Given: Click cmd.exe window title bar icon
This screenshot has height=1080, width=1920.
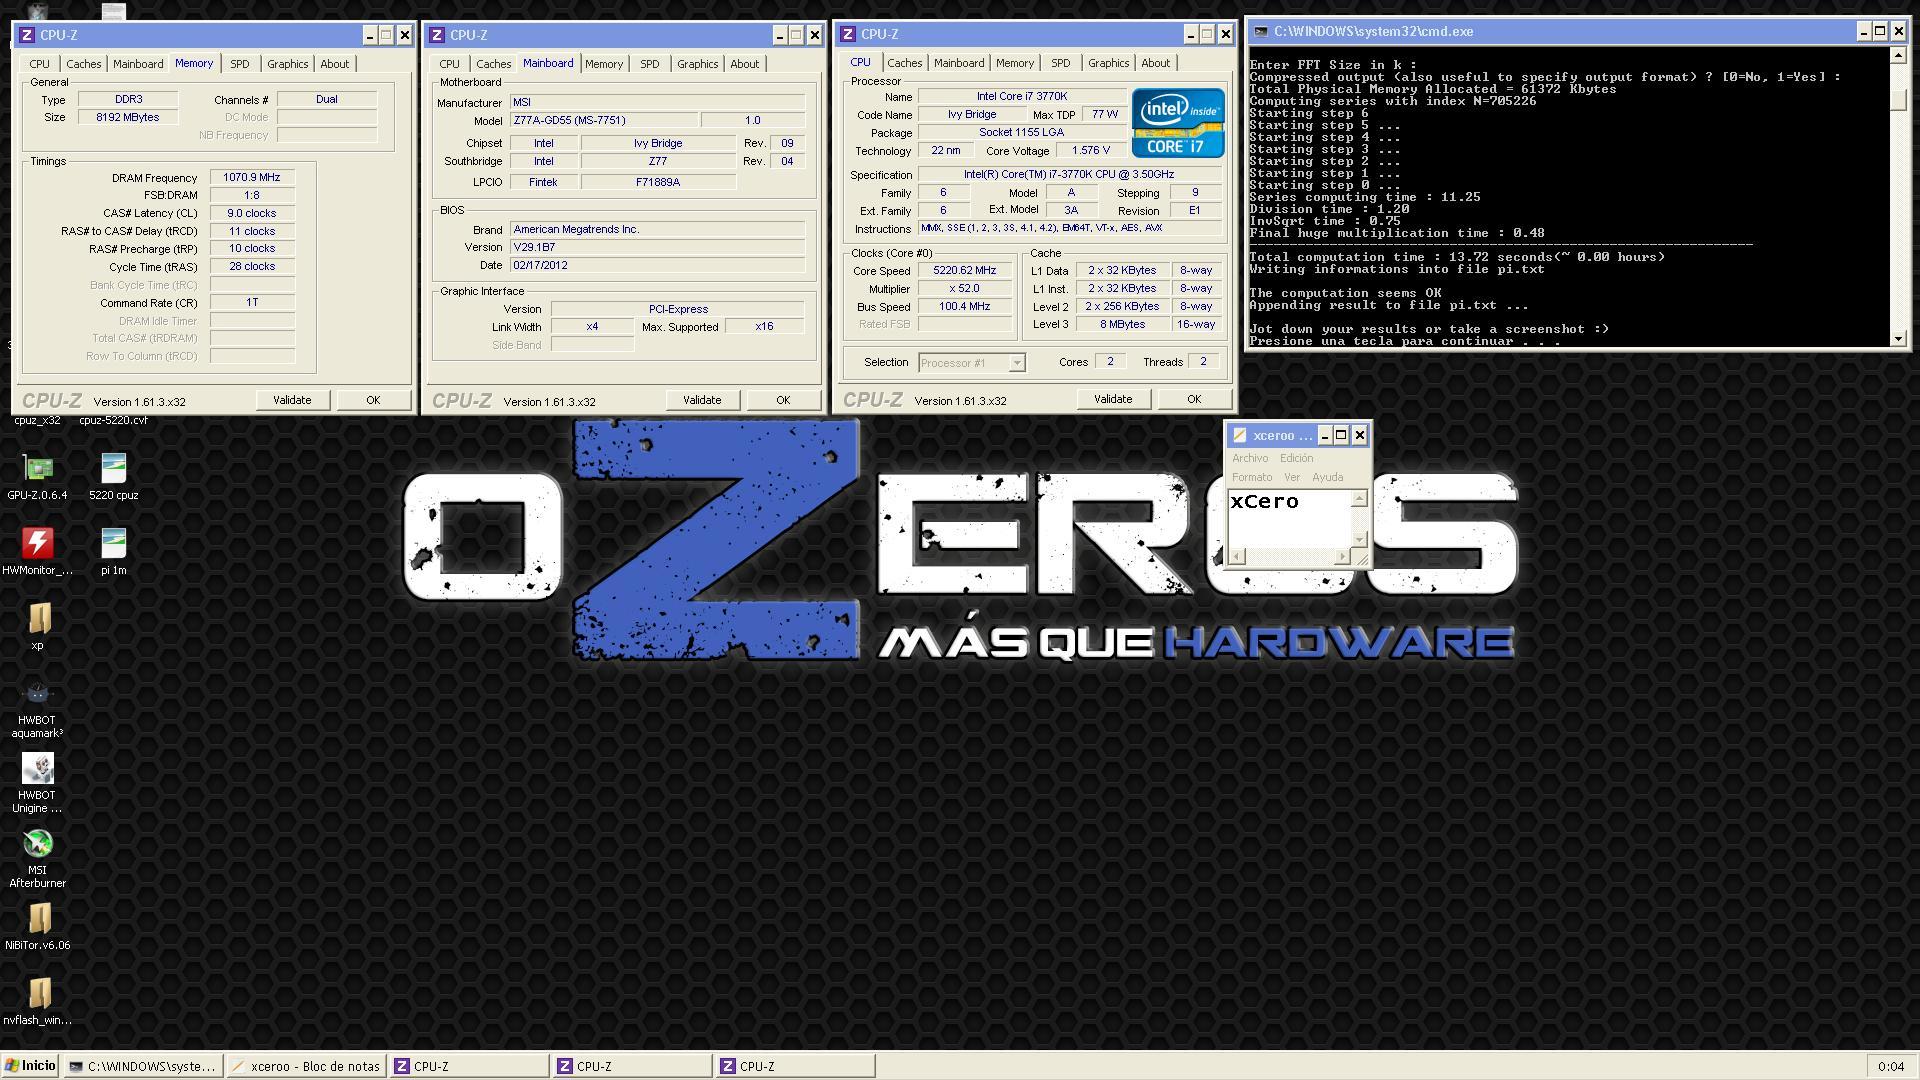Looking at the screenshot, I should coord(1261,31).
